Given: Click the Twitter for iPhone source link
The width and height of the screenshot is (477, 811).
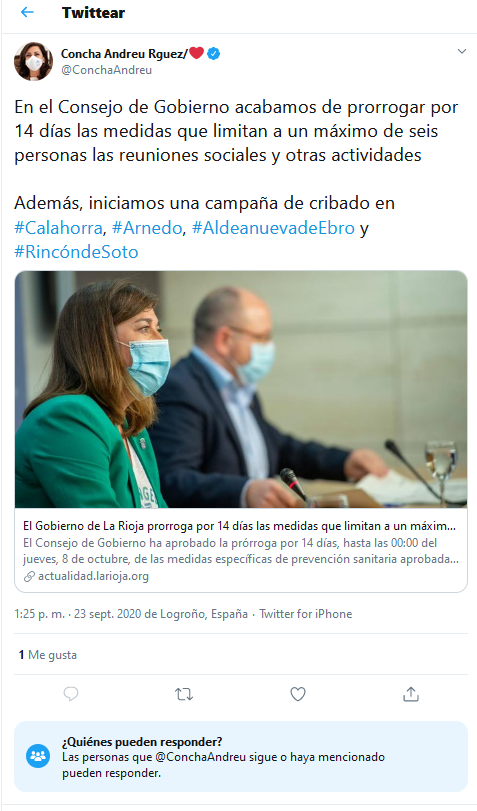Looking at the screenshot, I should (306, 614).
